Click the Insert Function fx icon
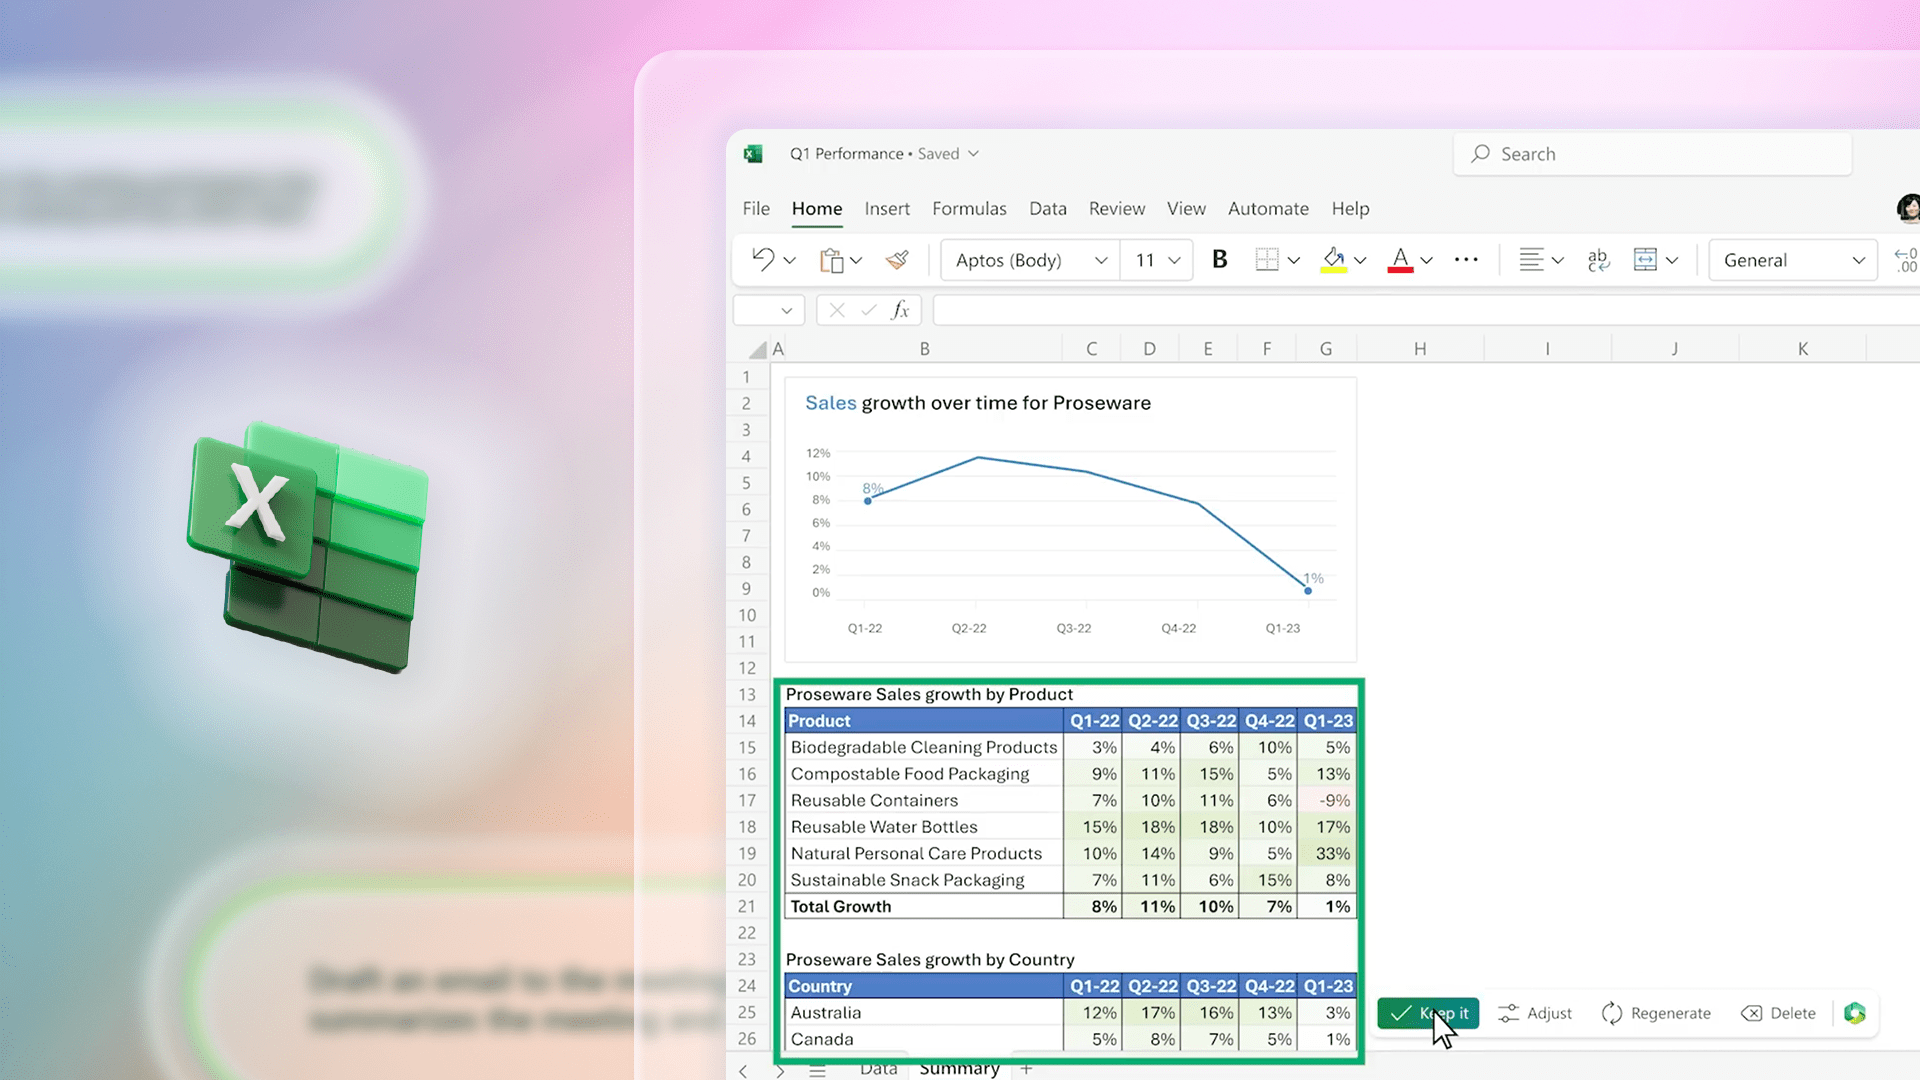The width and height of the screenshot is (1920, 1080). click(900, 310)
